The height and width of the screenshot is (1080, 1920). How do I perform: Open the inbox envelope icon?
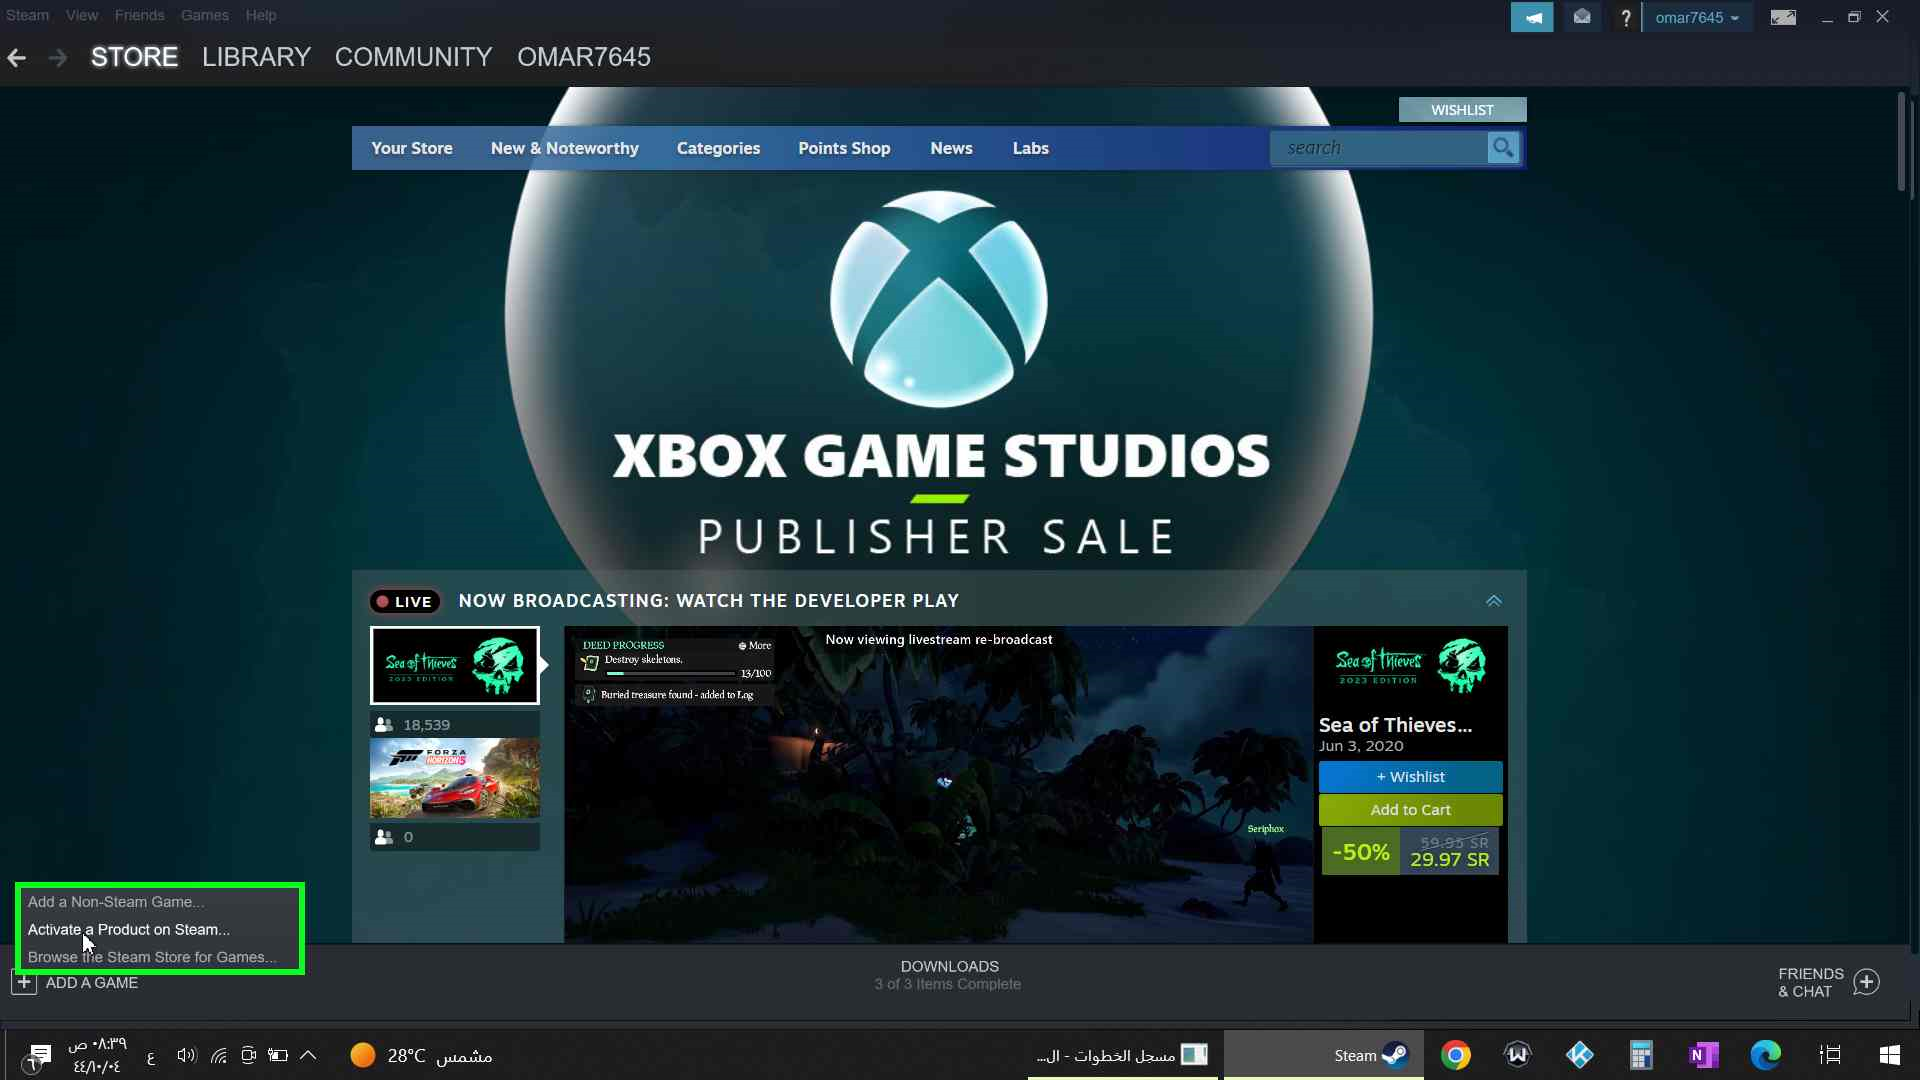1582,17
